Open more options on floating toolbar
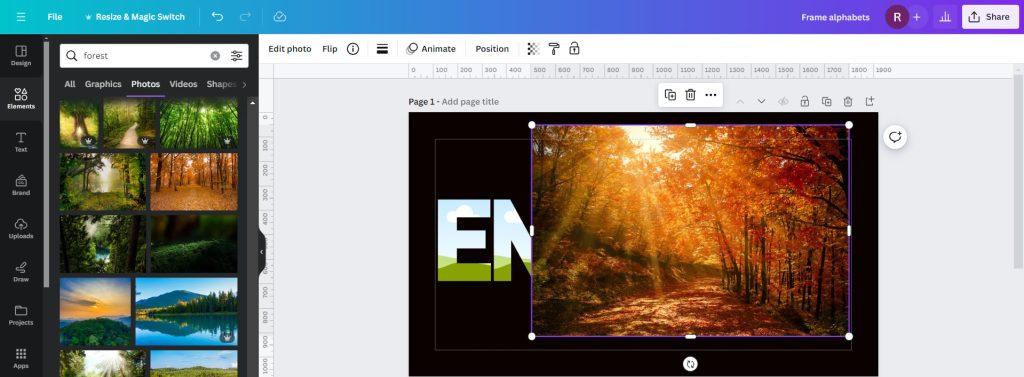The image size is (1024, 377). click(711, 95)
